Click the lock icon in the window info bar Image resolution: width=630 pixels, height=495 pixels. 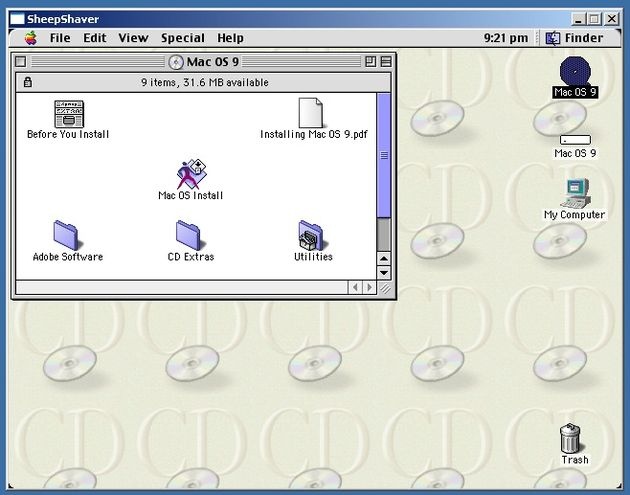pos(27,82)
